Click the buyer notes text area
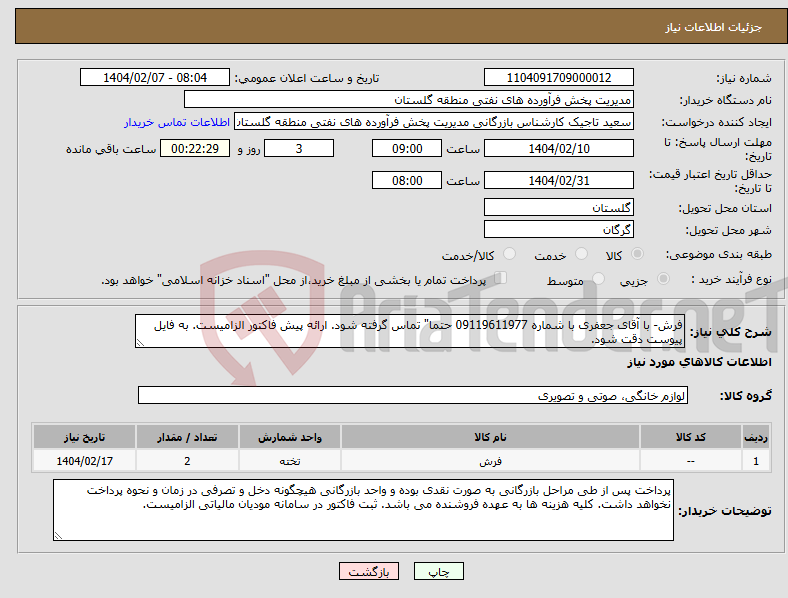This screenshot has height=598, width=788. point(363,510)
